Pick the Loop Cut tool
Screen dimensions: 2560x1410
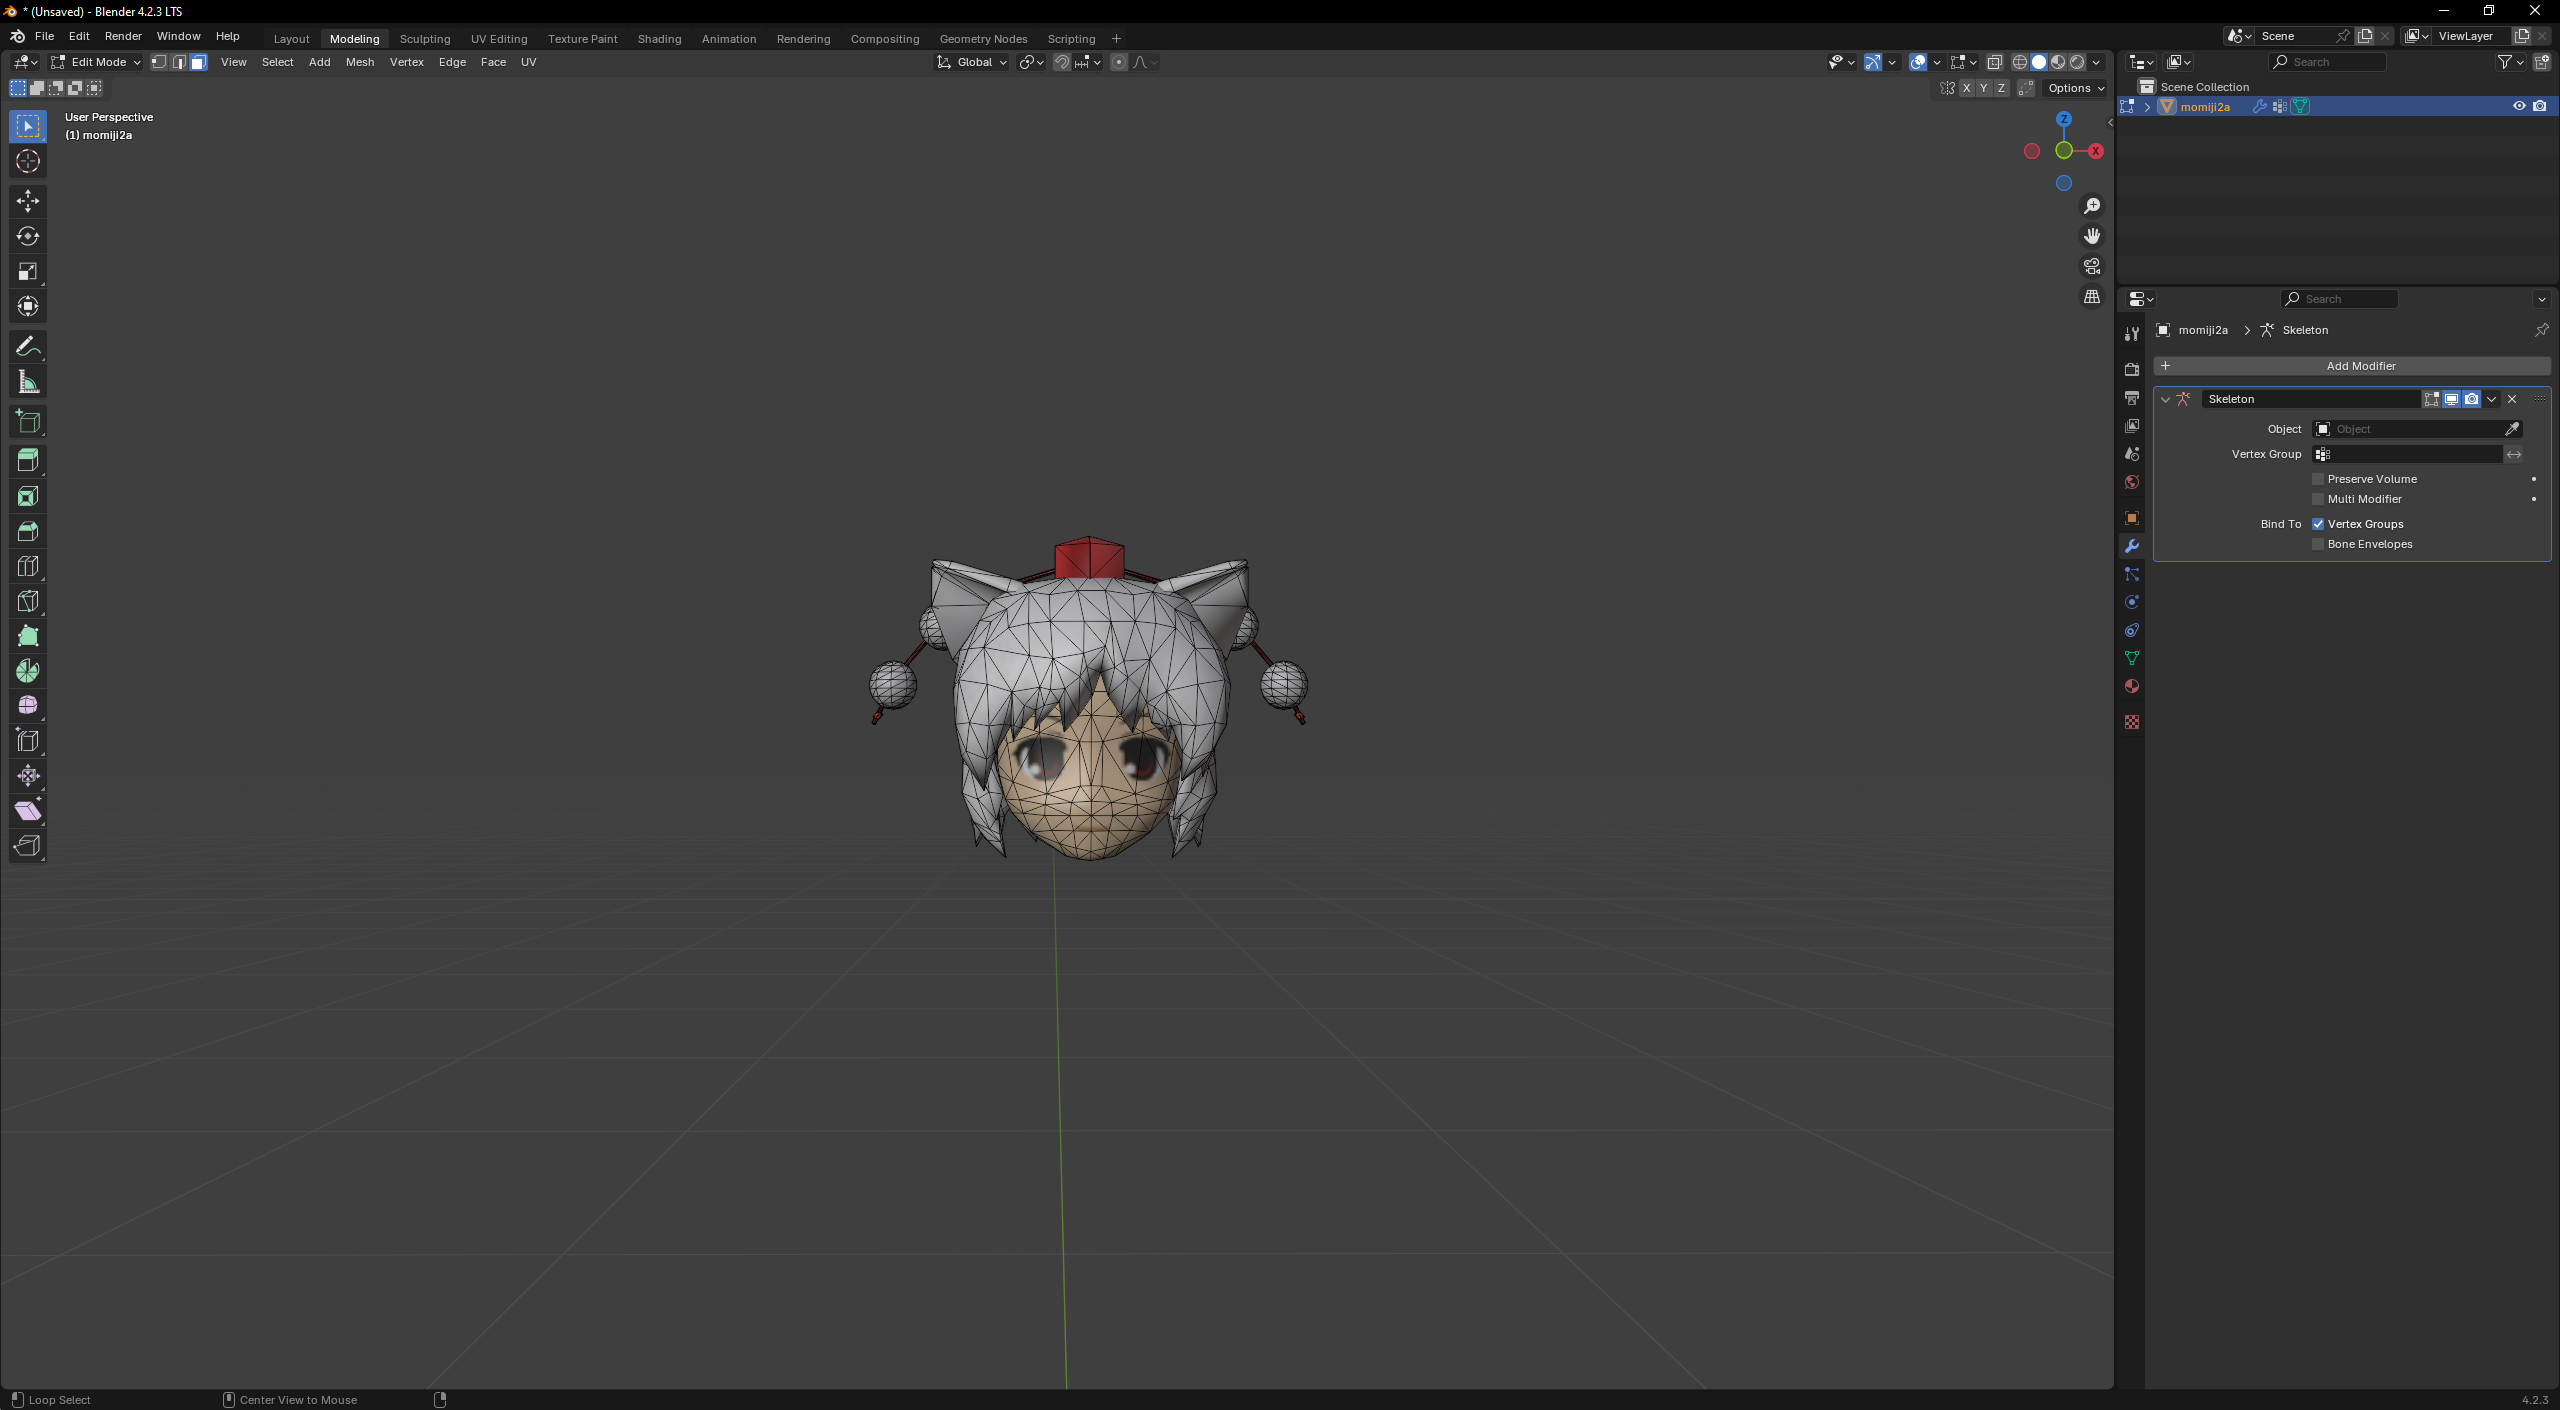tap(28, 566)
